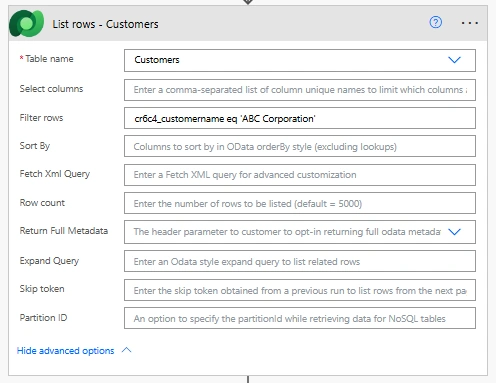The height and width of the screenshot is (383, 496).
Task: Click the Sort By label
Action: click(x=35, y=146)
